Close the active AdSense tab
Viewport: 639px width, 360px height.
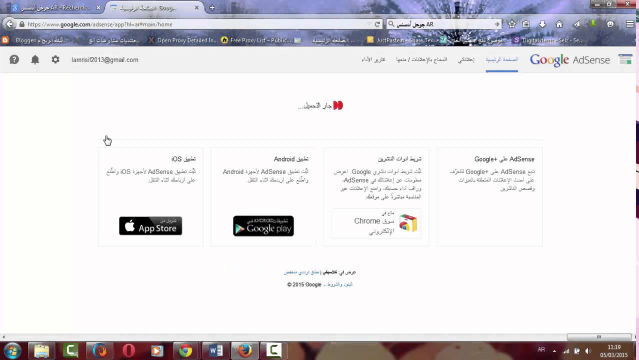tap(196, 7)
